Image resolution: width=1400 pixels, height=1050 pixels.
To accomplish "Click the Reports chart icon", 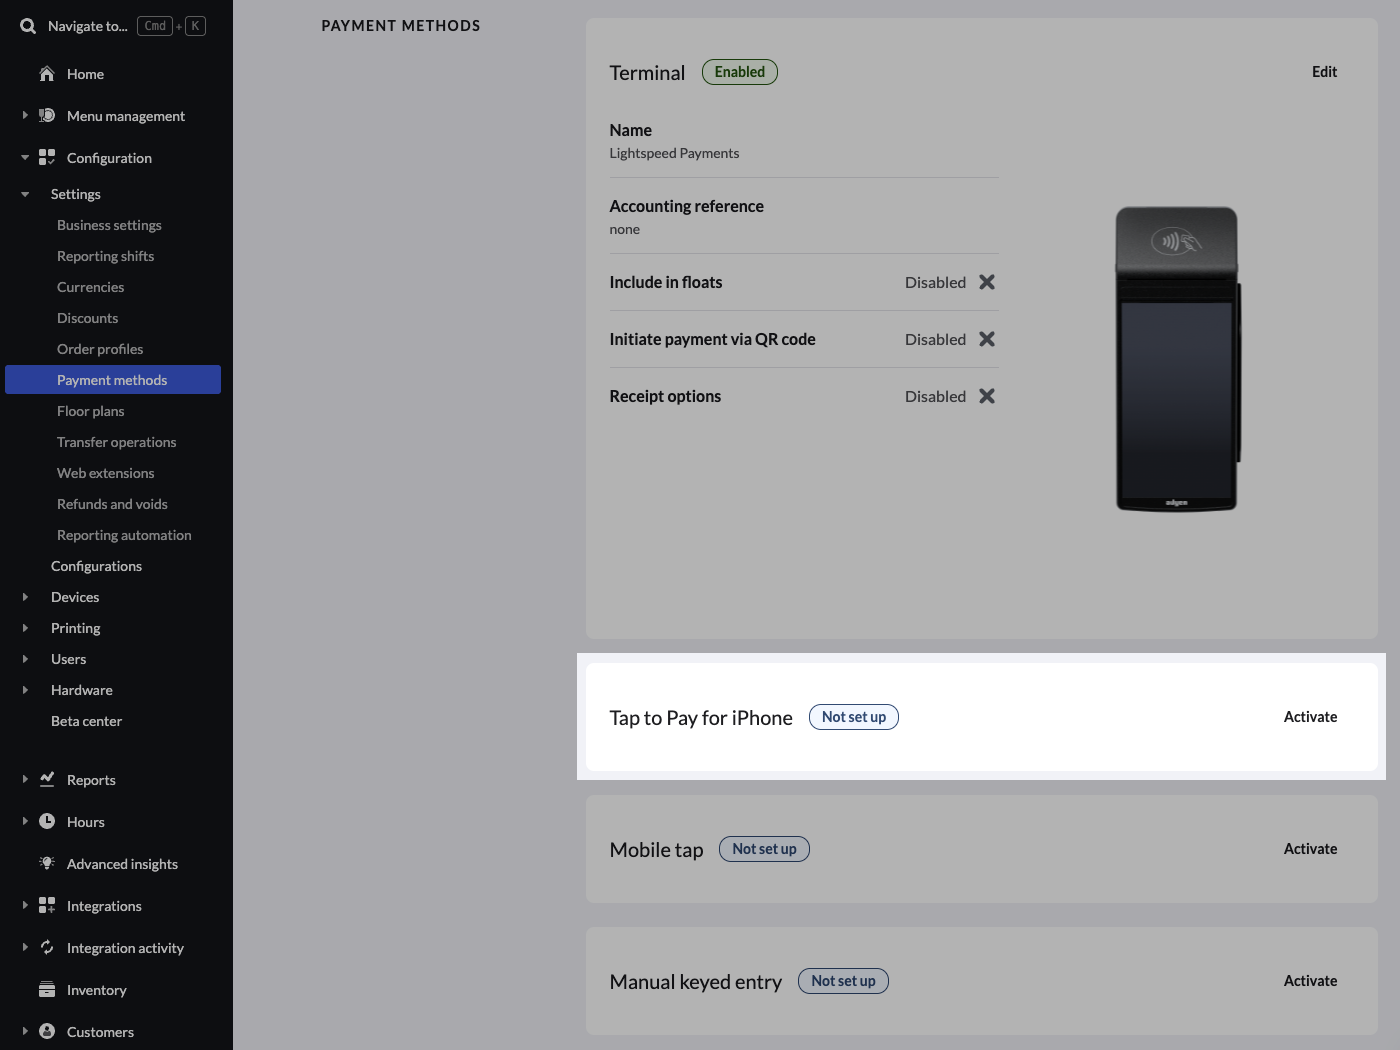I will (47, 779).
